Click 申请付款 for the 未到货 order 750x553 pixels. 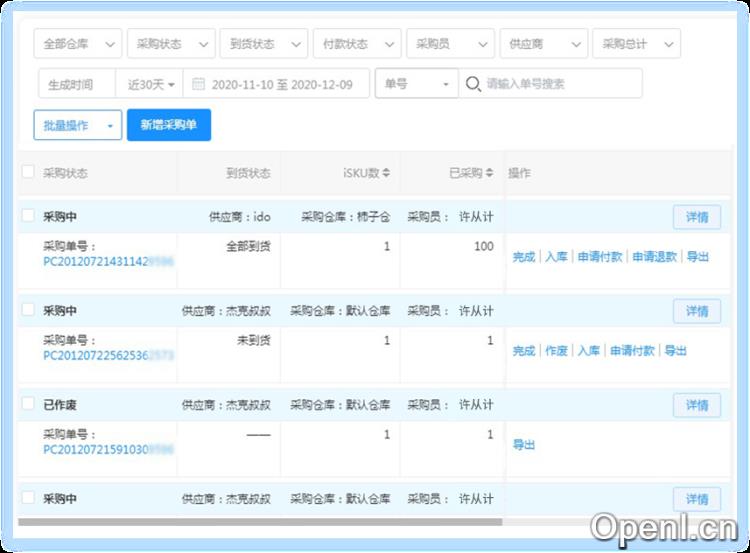tap(632, 351)
